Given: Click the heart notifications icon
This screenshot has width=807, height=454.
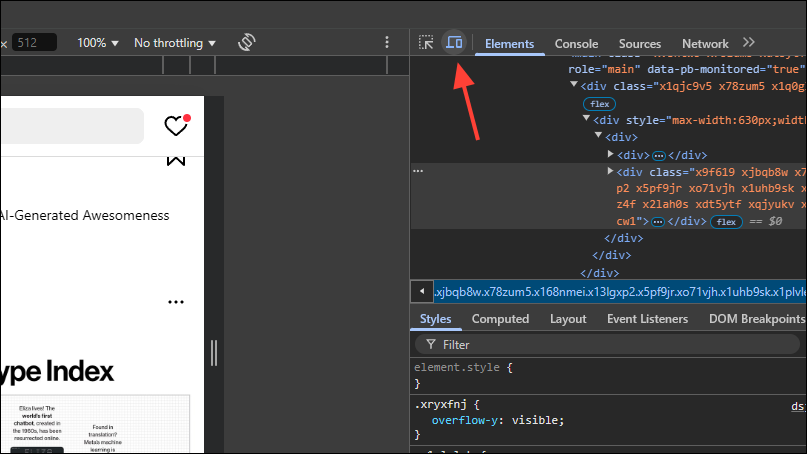Looking at the screenshot, I should point(176,126).
